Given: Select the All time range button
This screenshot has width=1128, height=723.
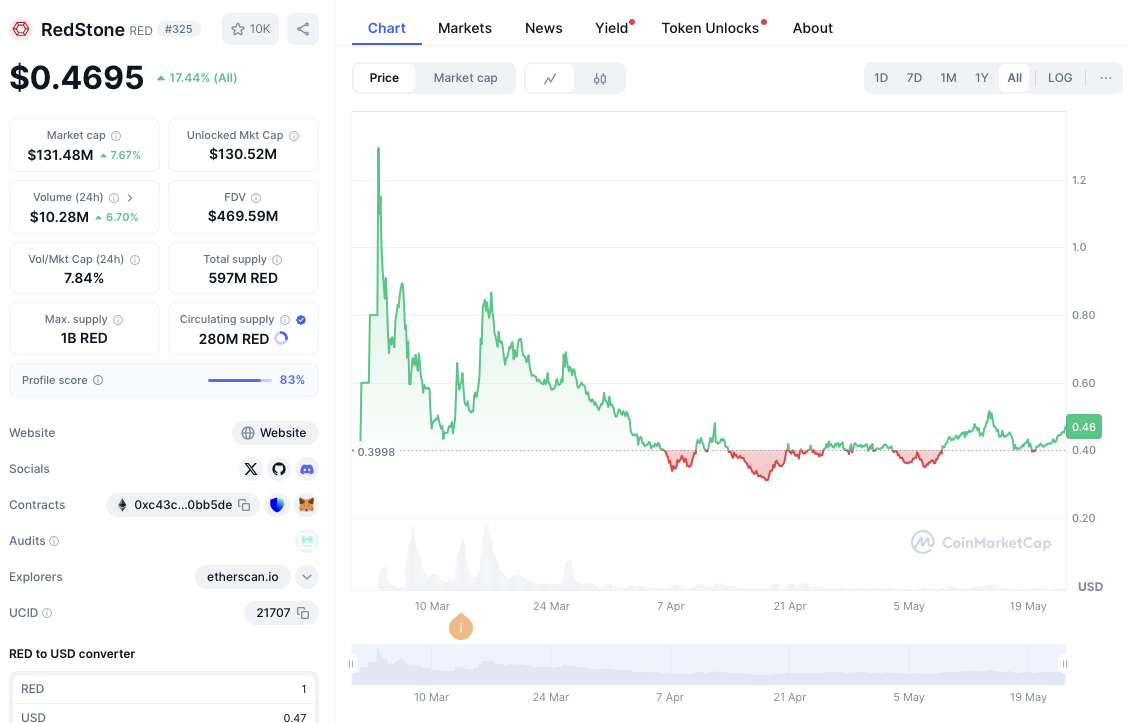Looking at the screenshot, I should point(1014,78).
